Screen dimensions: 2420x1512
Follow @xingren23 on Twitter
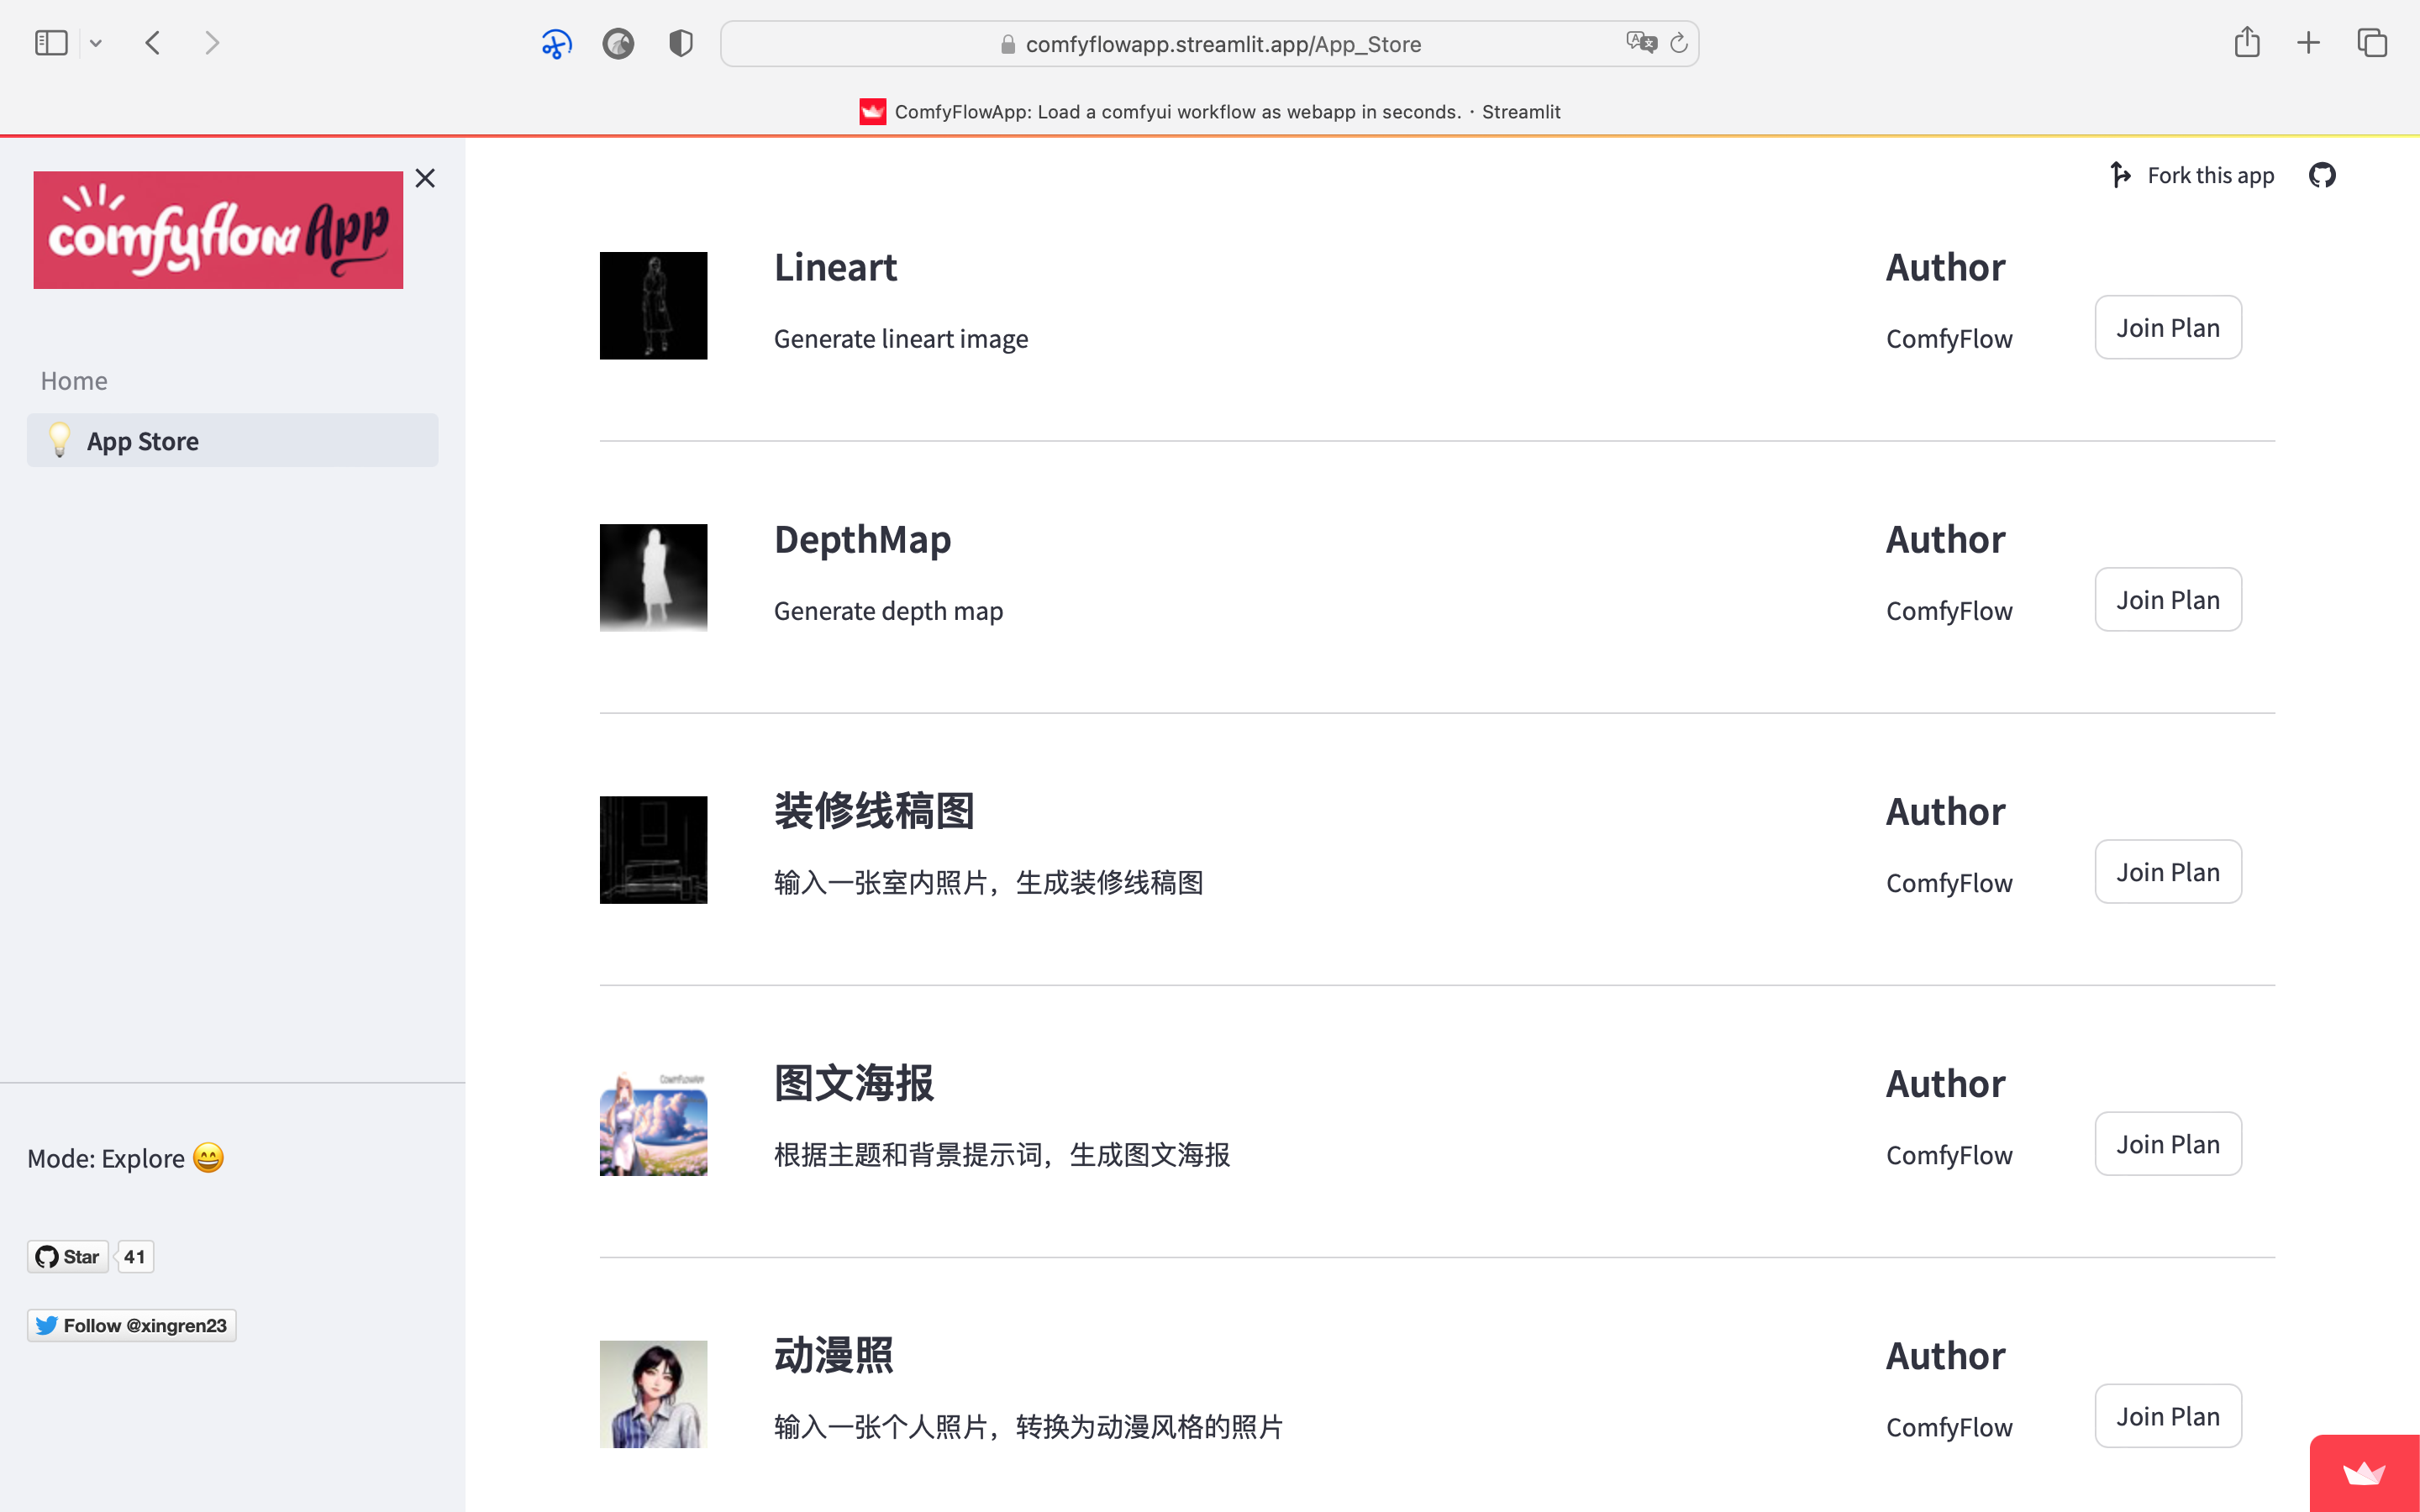132,1325
